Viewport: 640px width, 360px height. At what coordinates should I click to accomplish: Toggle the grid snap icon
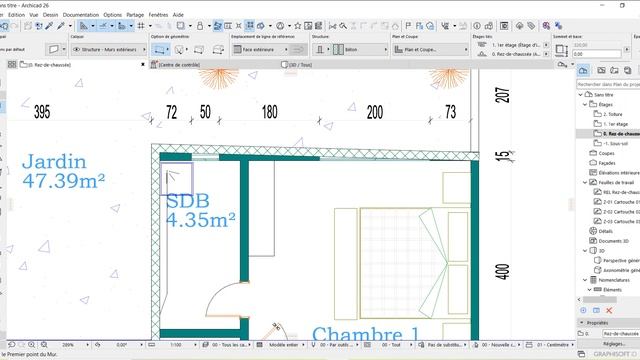pyautogui.click(x=141, y=26)
